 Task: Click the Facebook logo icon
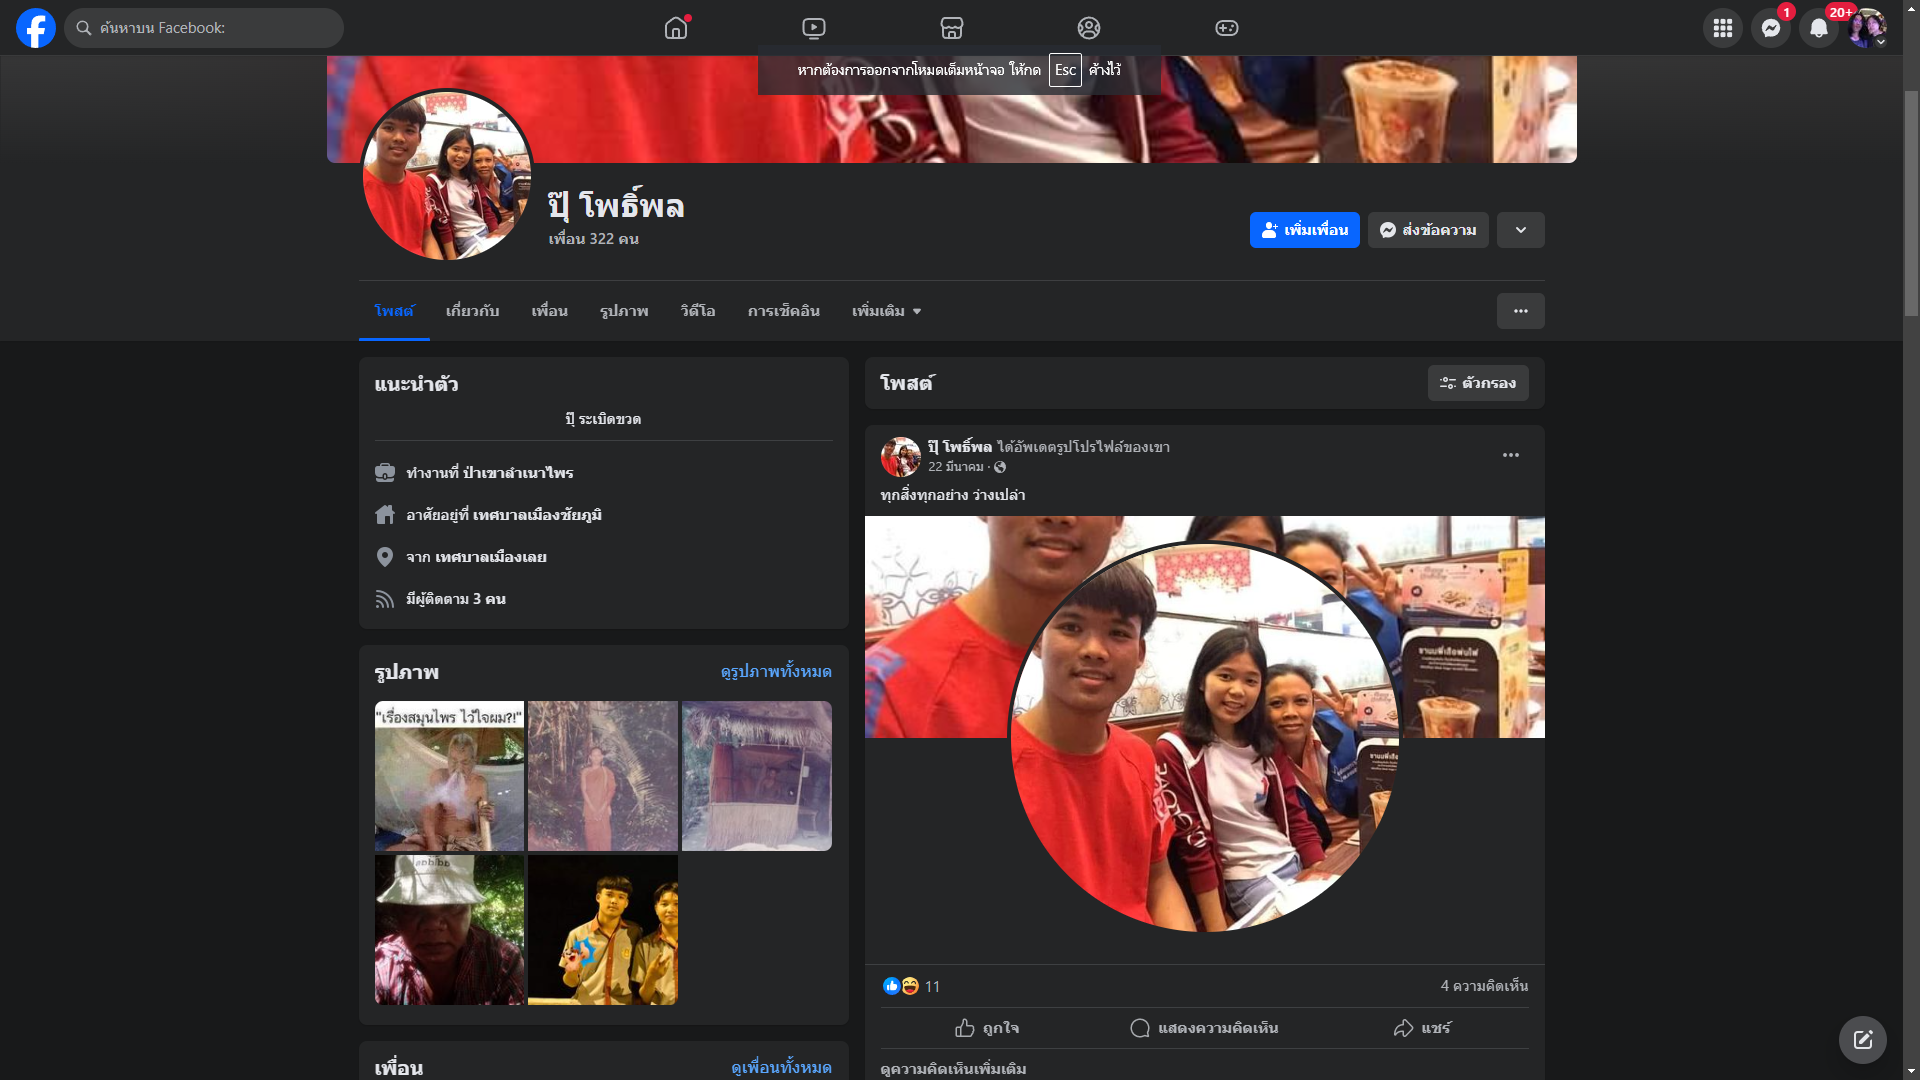36,28
